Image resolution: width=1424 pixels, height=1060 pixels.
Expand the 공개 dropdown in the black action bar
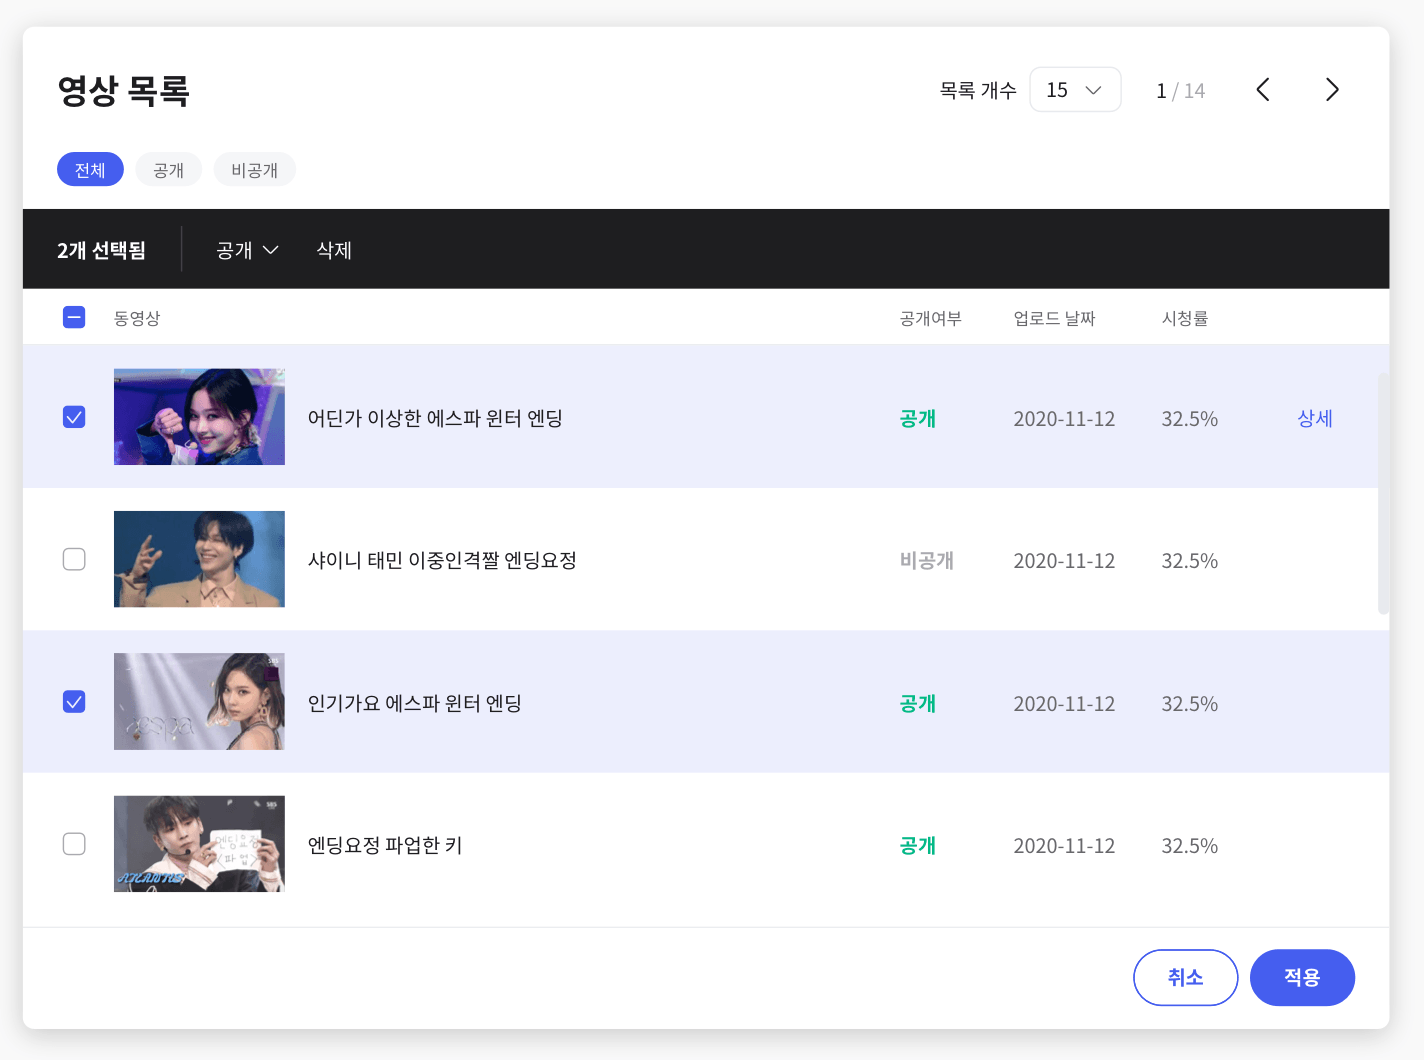247,250
